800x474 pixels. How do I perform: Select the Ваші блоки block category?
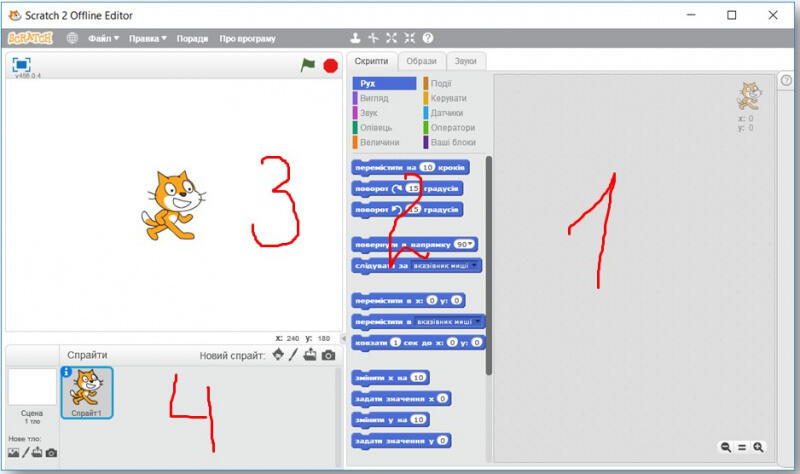452,142
